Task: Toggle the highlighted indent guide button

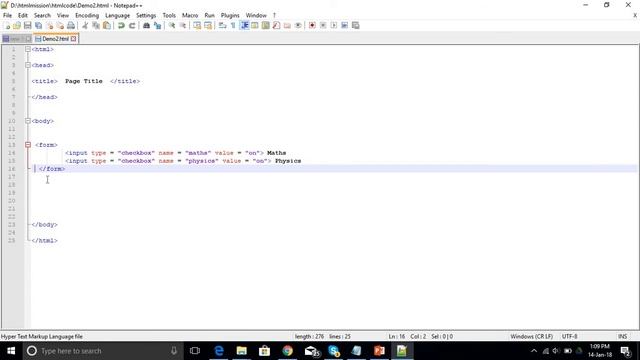Action: click(x=244, y=25)
